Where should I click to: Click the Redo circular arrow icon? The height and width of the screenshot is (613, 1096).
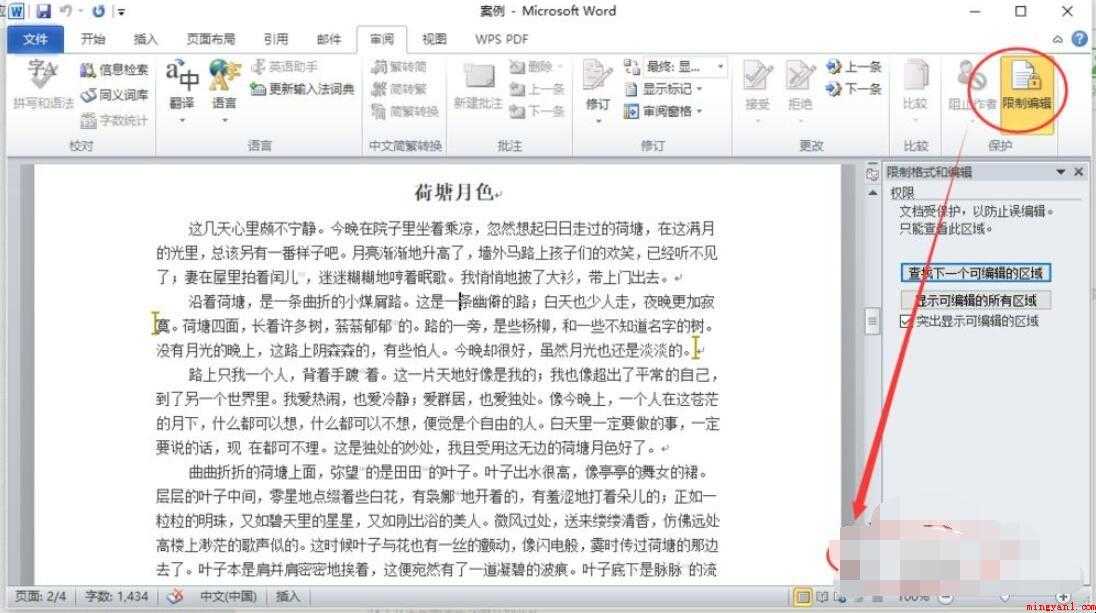click(x=99, y=11)
